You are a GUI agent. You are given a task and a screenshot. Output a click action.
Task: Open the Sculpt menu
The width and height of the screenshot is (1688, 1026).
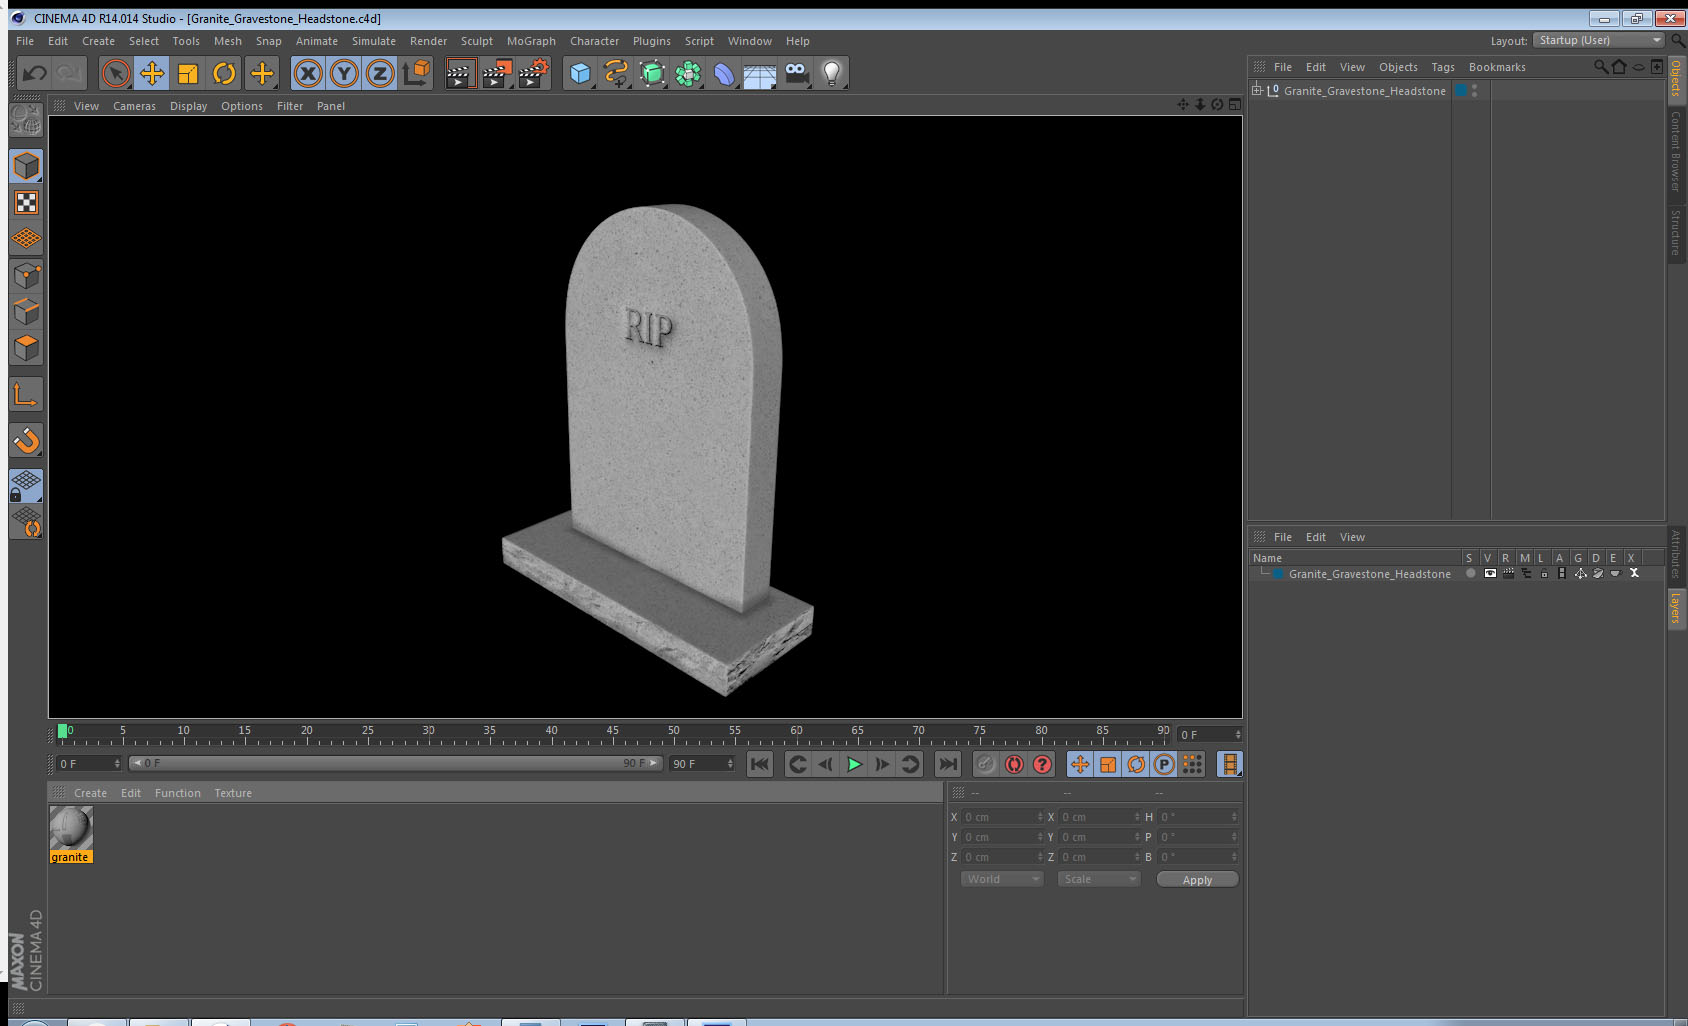(476, 41)
